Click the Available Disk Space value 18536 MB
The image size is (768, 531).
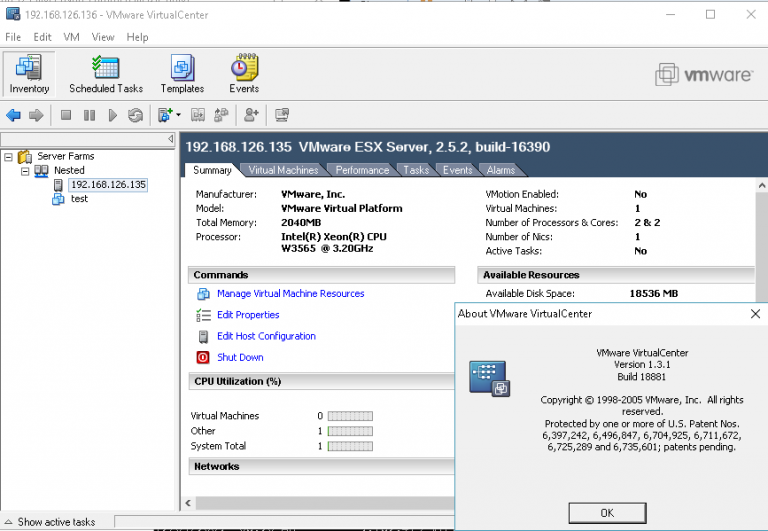coord(653,293)
